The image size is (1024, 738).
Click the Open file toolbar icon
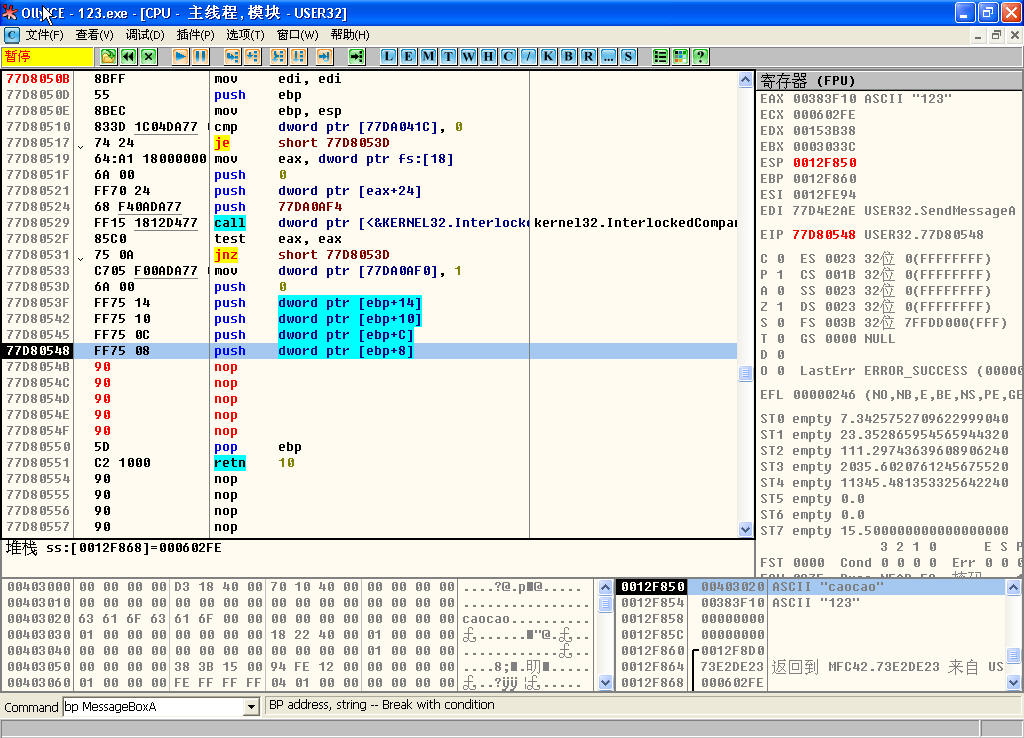(x=108, y=56)
